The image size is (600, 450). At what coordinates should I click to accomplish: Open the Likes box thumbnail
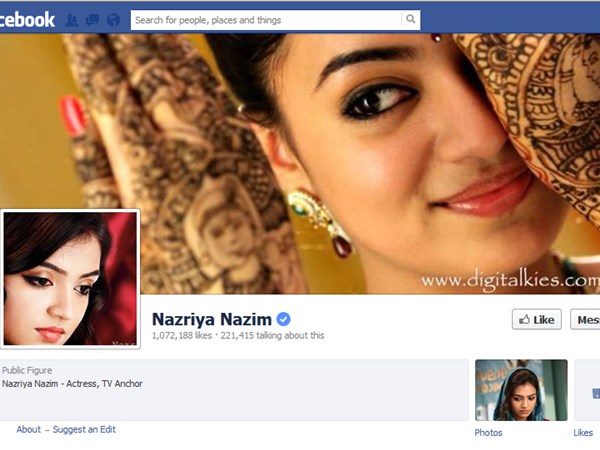pos(587,390)
